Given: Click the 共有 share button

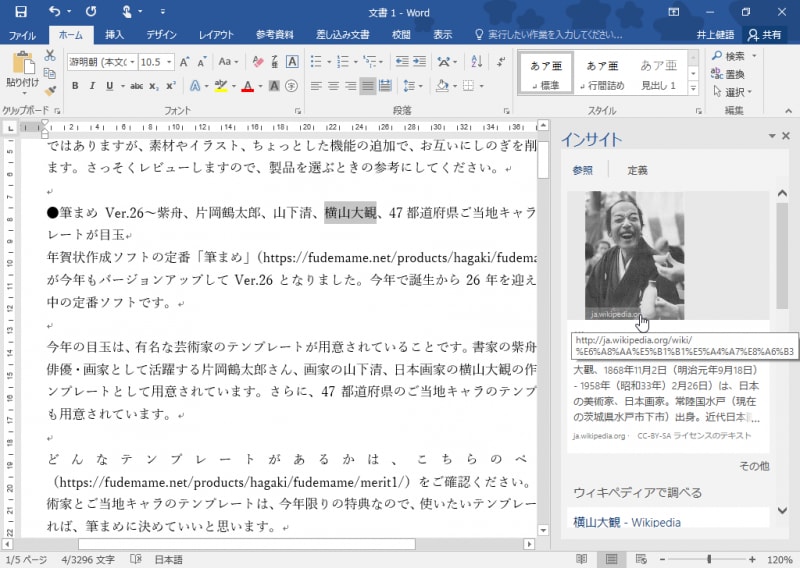Looking at the screenshot, I should [x=764, y=35].
